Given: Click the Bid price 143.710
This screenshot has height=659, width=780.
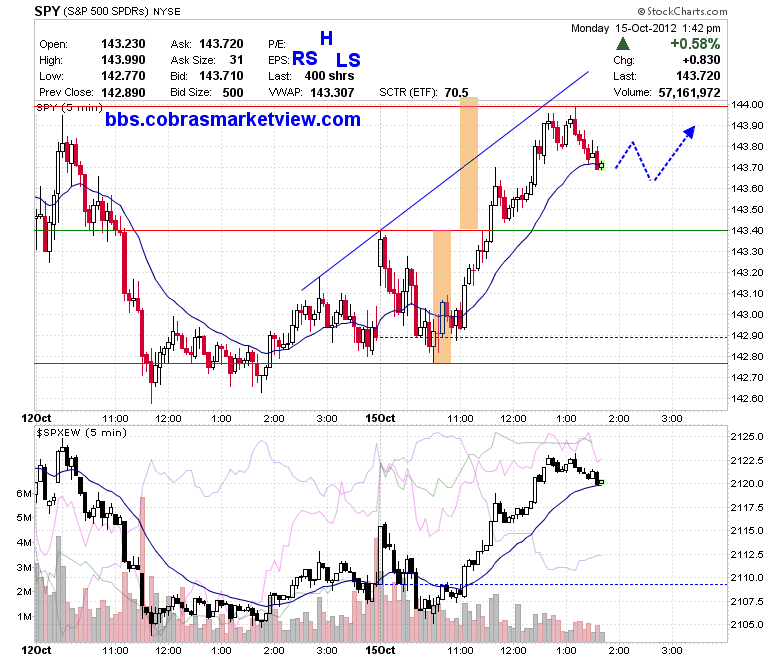Looking at the screenshot, I should (x=221, y=76).
